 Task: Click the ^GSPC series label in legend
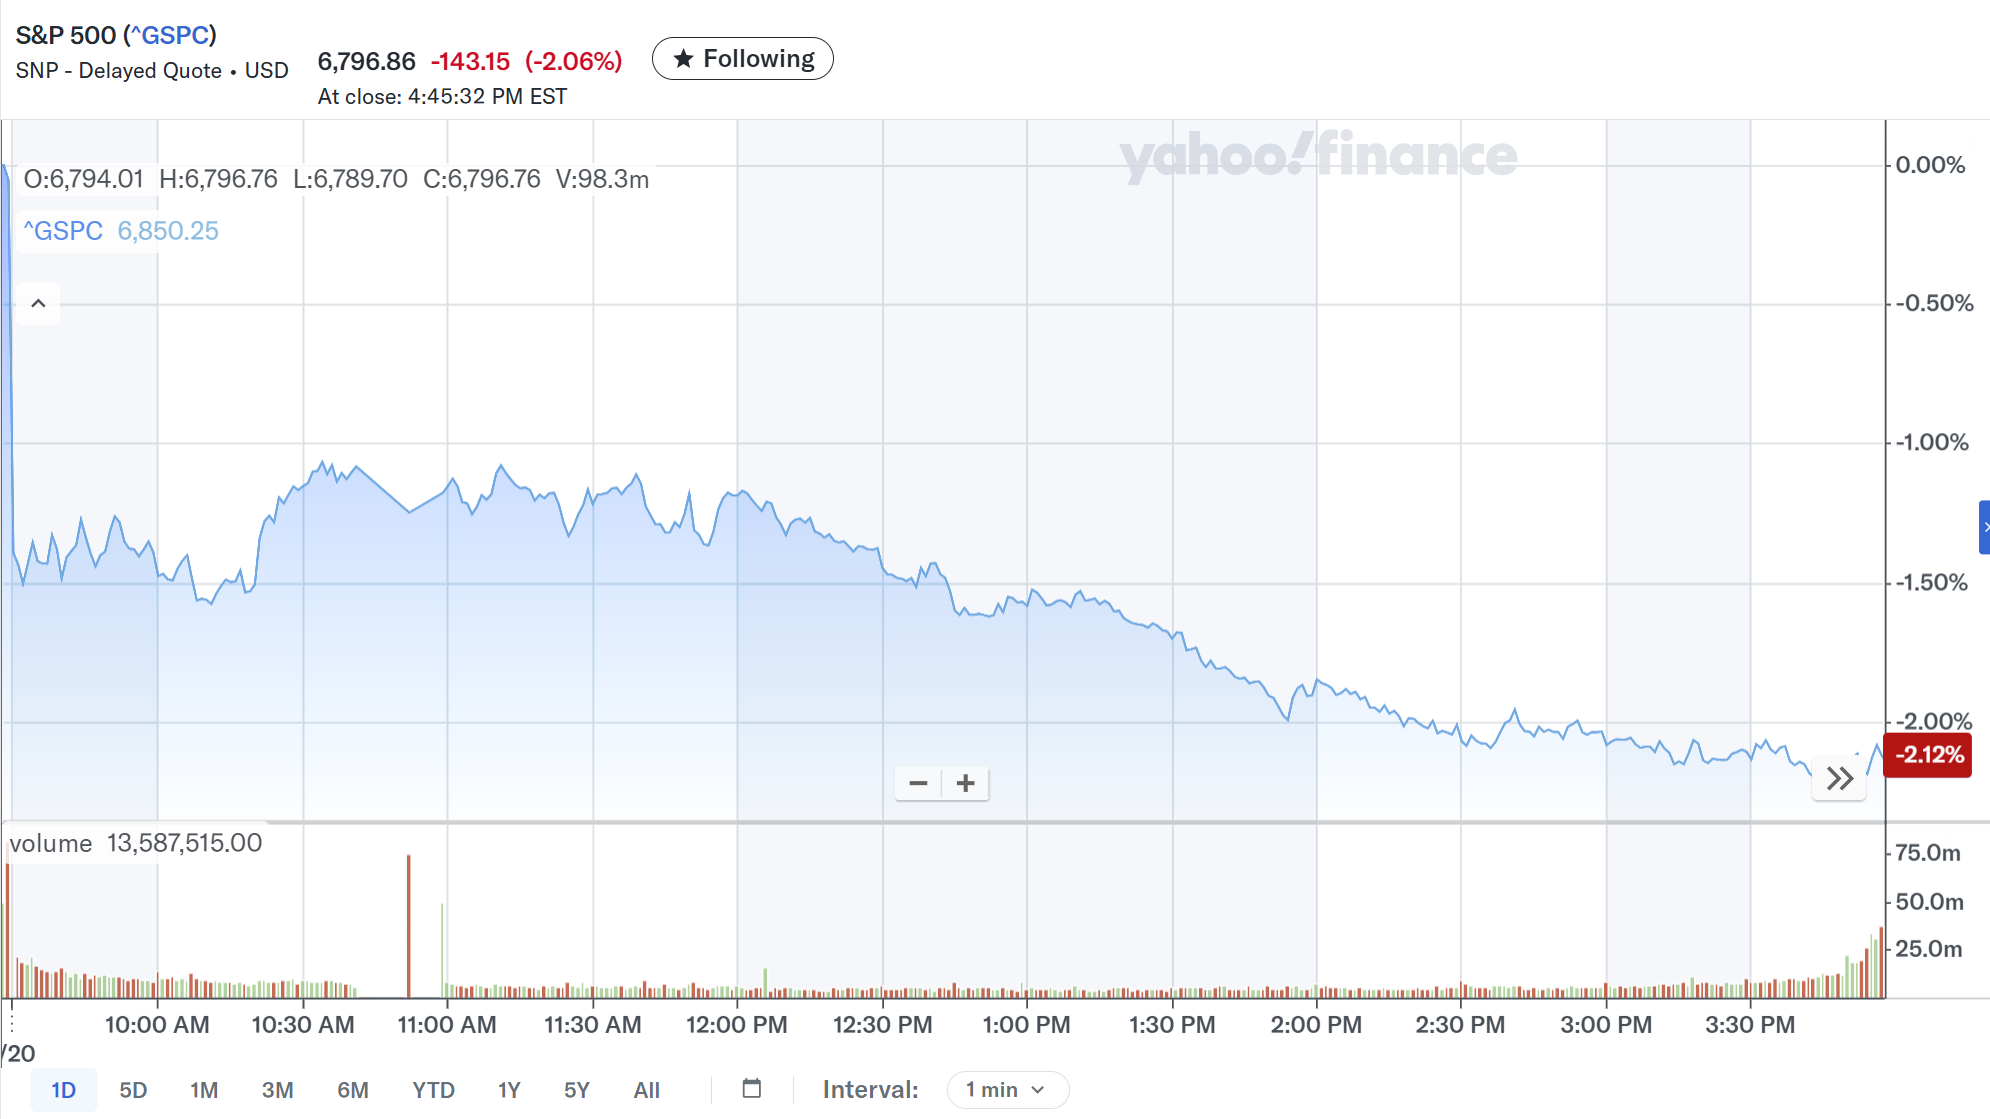click(63, 231)
